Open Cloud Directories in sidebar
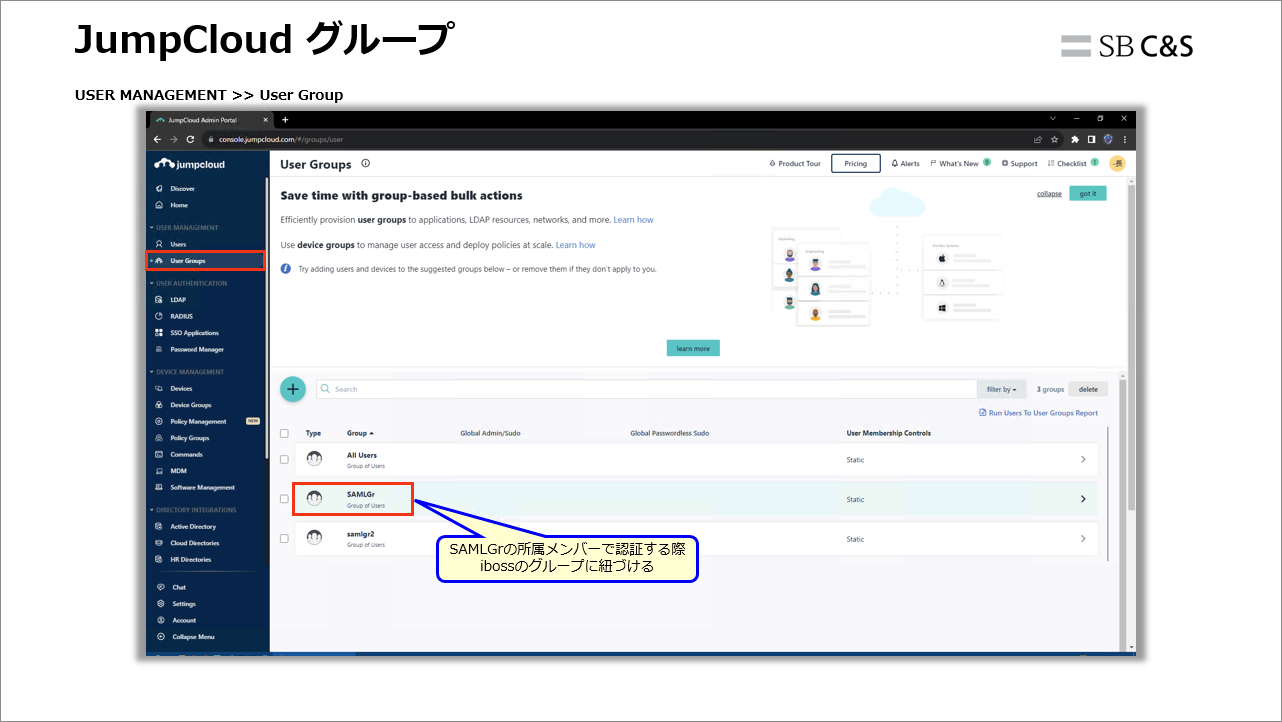The image size is (1282, 722). tap(194, 543)
